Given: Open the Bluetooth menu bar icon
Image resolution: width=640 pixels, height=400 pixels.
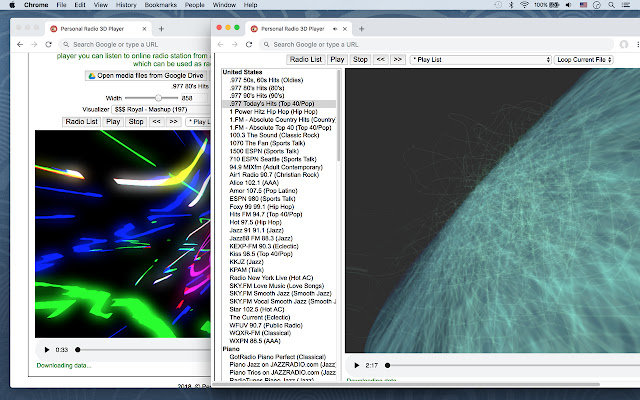Looking at the screenshot, I should (511, 5).
